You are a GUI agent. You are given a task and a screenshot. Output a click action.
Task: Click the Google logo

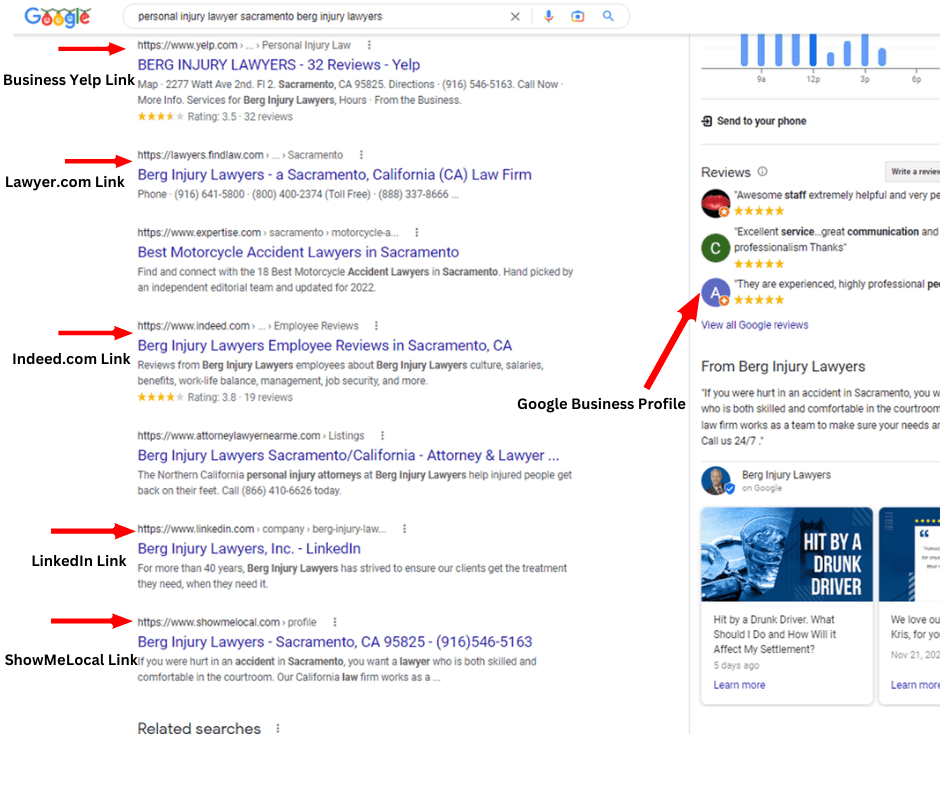[x=58, y=17]
